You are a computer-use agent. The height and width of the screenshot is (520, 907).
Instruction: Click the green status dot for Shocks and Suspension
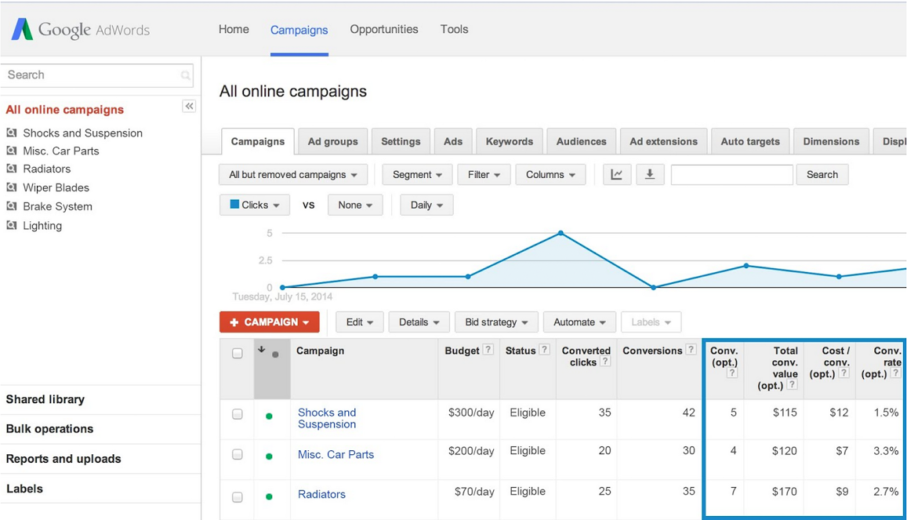point(269,416)
